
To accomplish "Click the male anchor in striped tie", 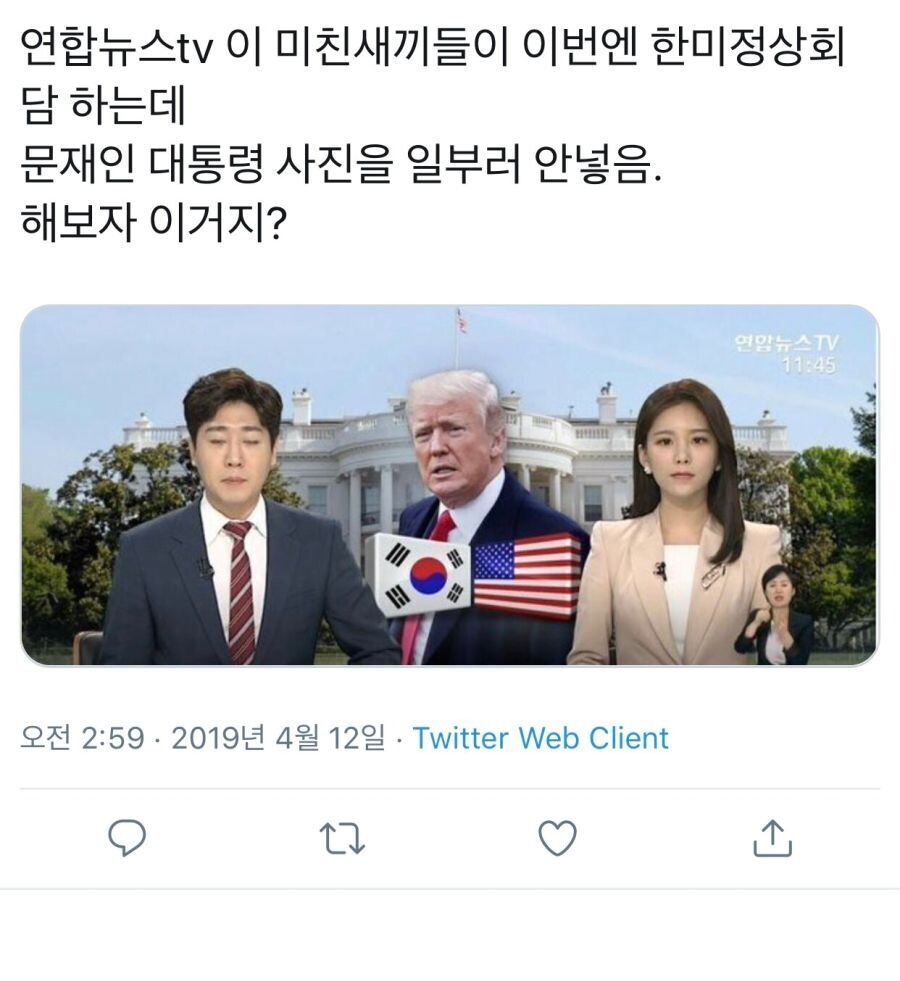I will click(238, 520).
